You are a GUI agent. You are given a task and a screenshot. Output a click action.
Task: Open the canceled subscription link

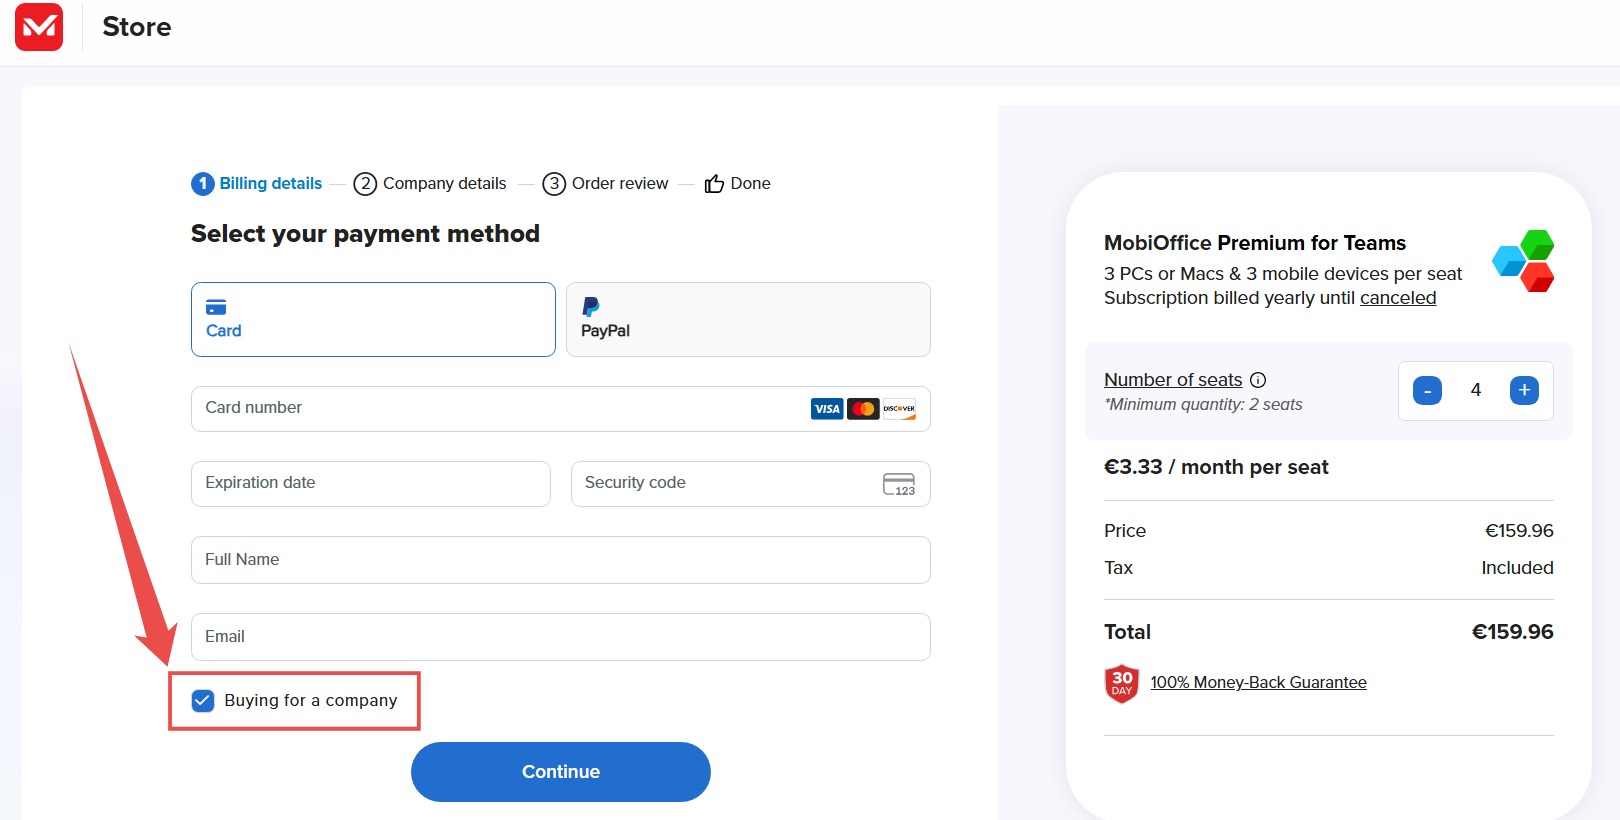(1398, 298)
